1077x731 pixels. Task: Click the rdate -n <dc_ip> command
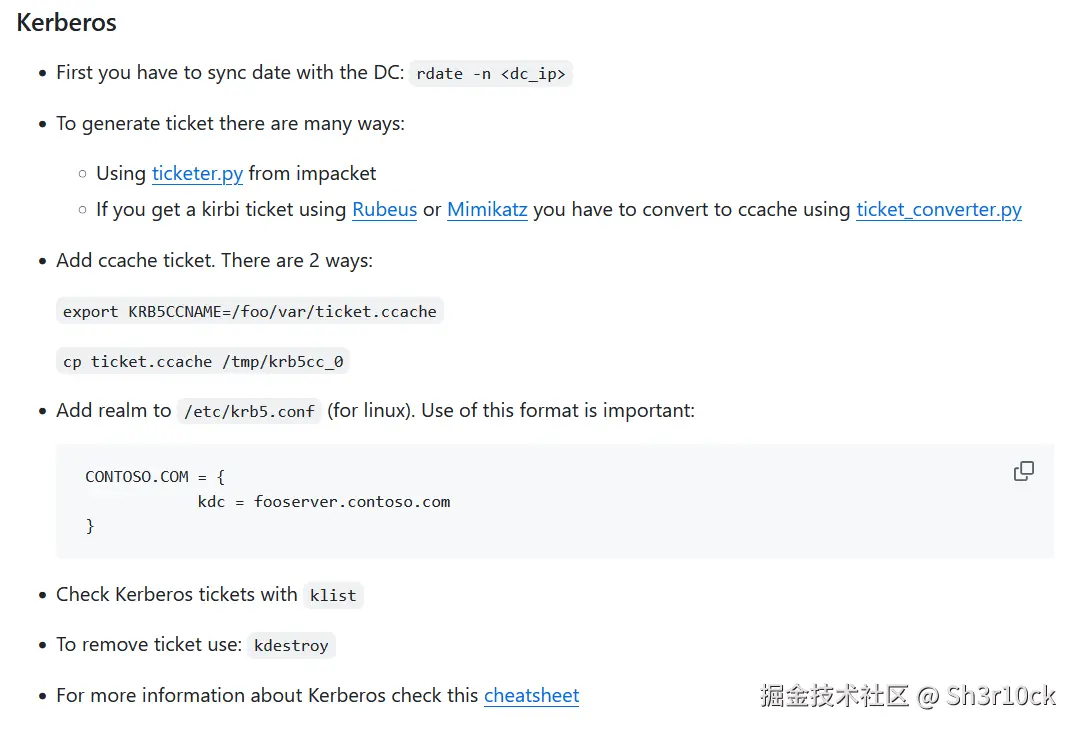point(490,73)
